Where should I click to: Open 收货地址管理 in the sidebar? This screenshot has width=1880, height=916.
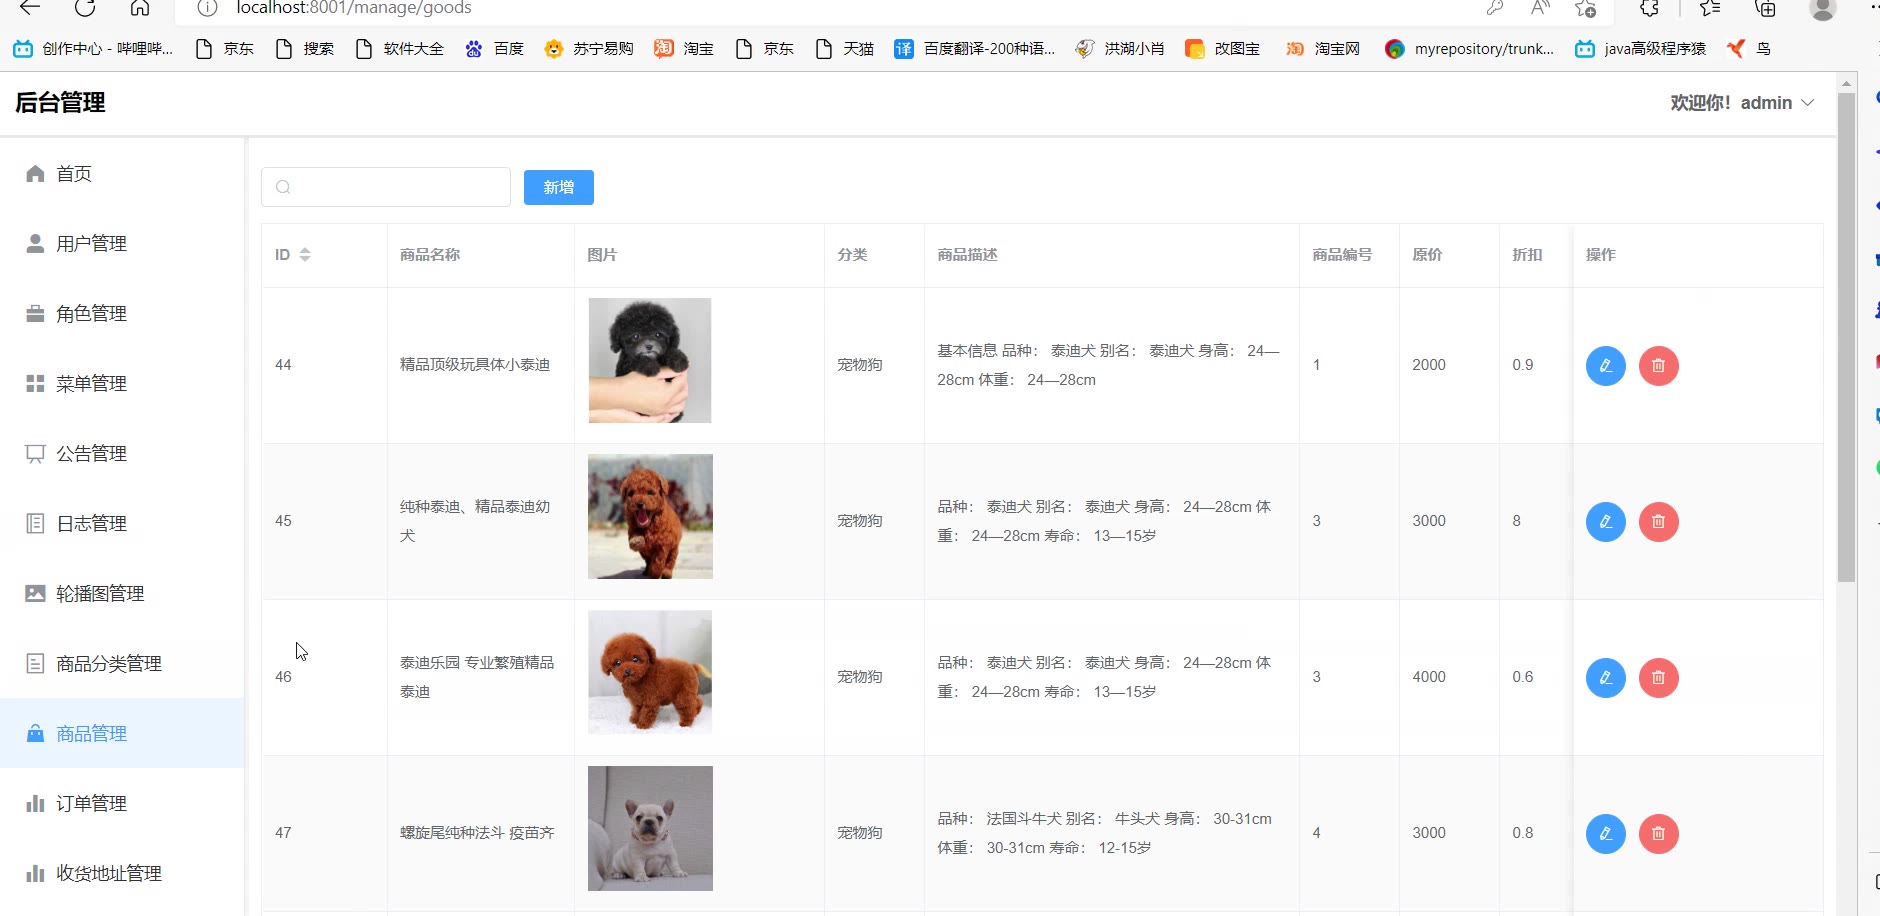pyautogui.click(x=122, y=874)
